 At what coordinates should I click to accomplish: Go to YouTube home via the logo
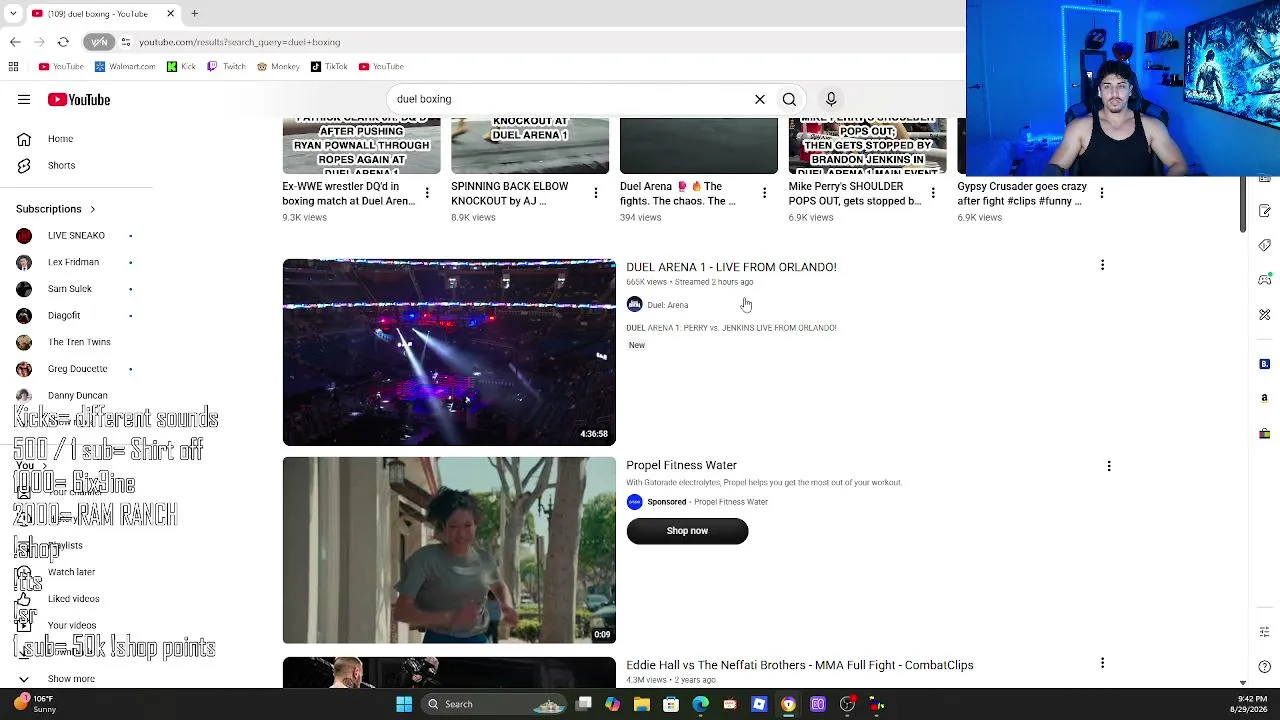(x=79, y=99)
